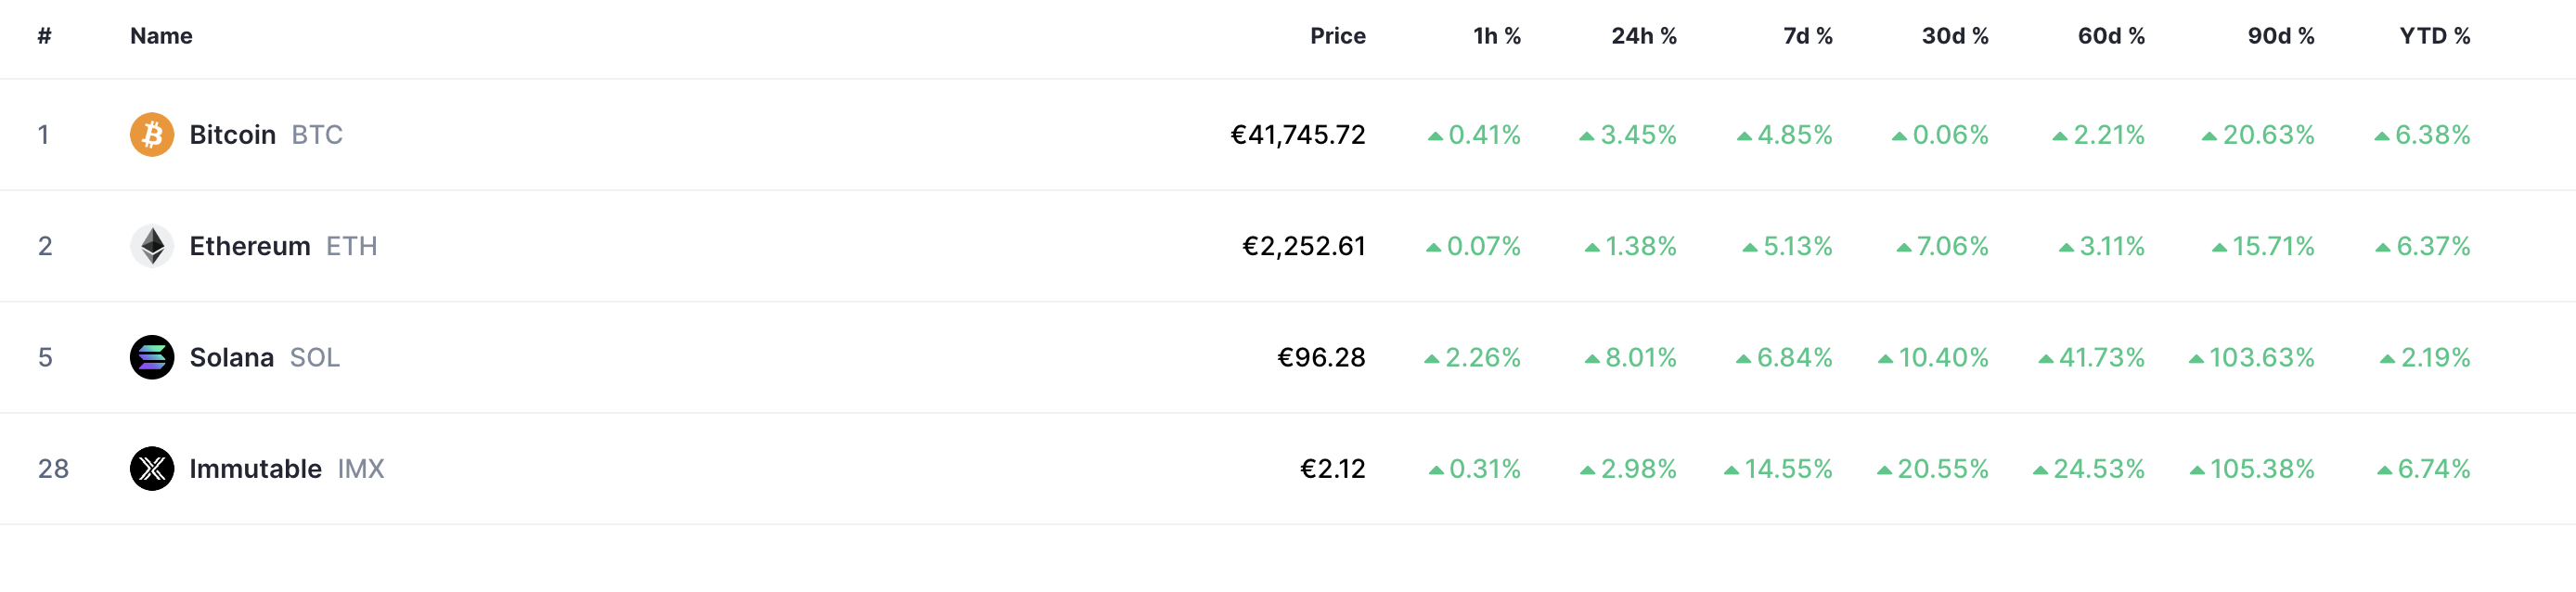Image resolution: width=2576 pixels, height=592 pixels.
Task: Sort by the 60d % column
Action: coord(2111,36)
